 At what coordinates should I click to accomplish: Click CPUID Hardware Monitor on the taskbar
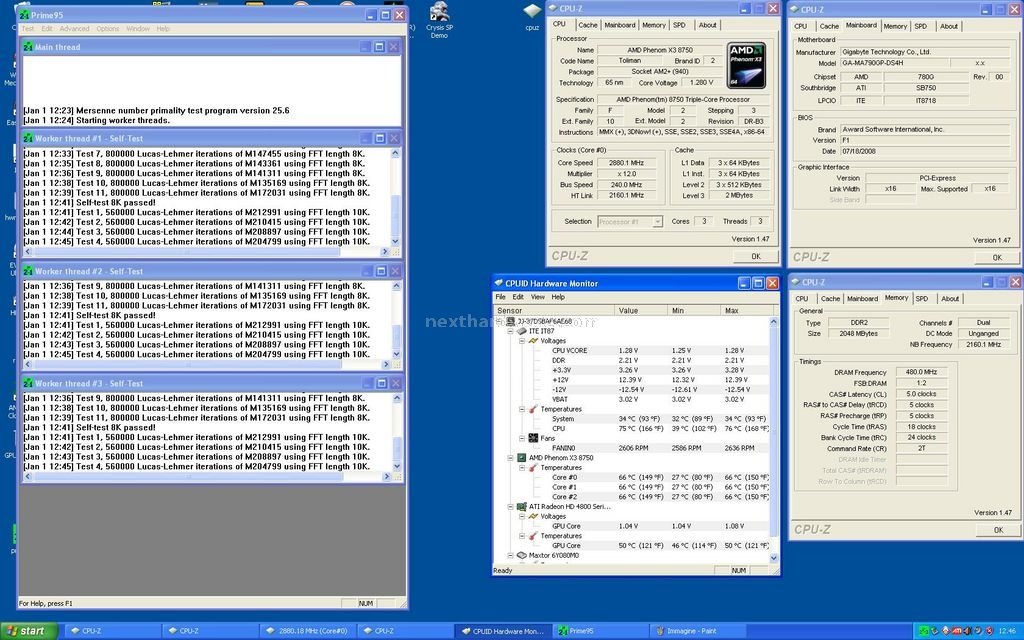[502, 631]
